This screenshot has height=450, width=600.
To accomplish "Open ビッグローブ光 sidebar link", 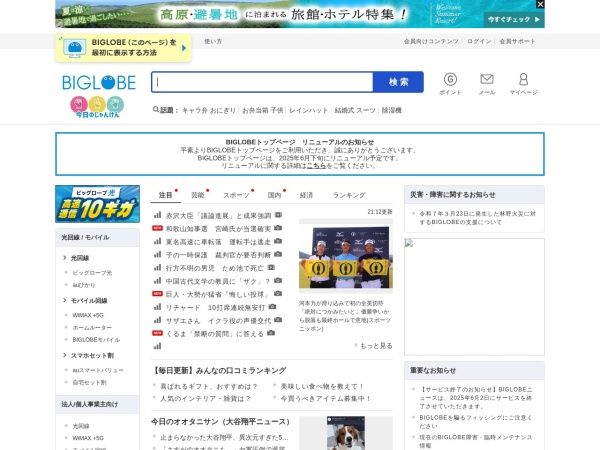I will click(92, 273).
